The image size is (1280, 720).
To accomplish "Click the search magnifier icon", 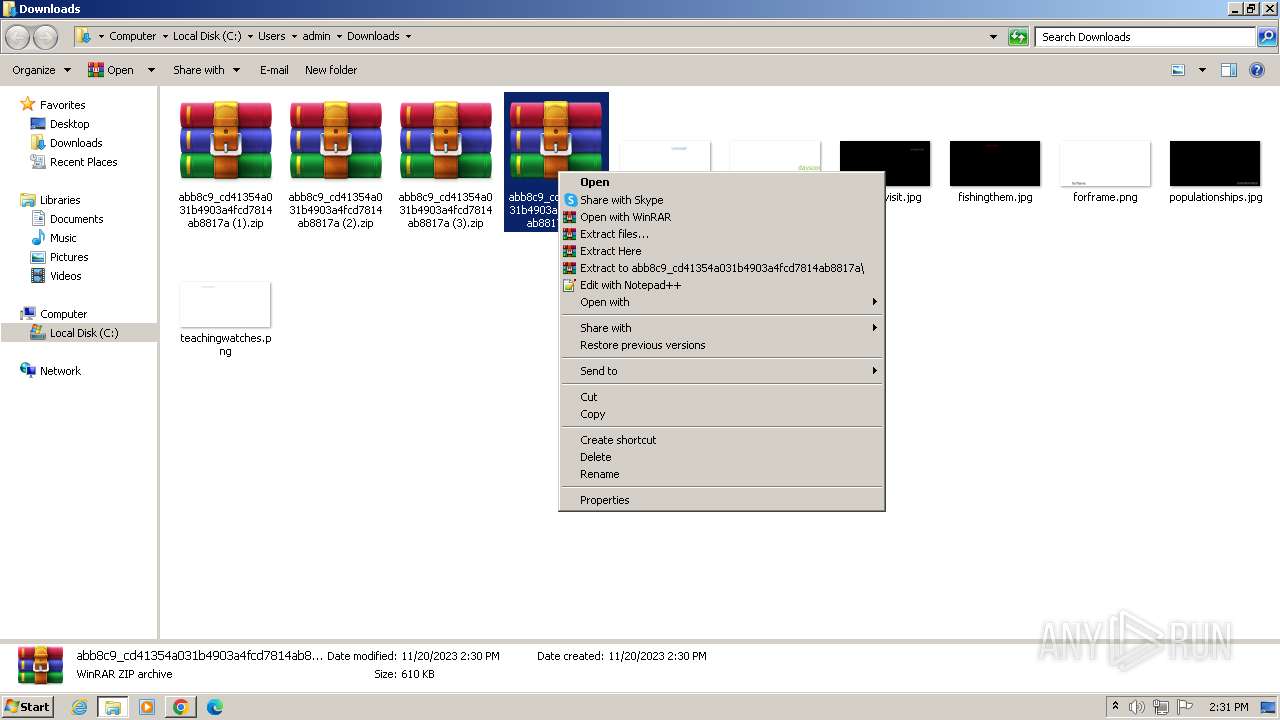I will [x=1267, y=37].
